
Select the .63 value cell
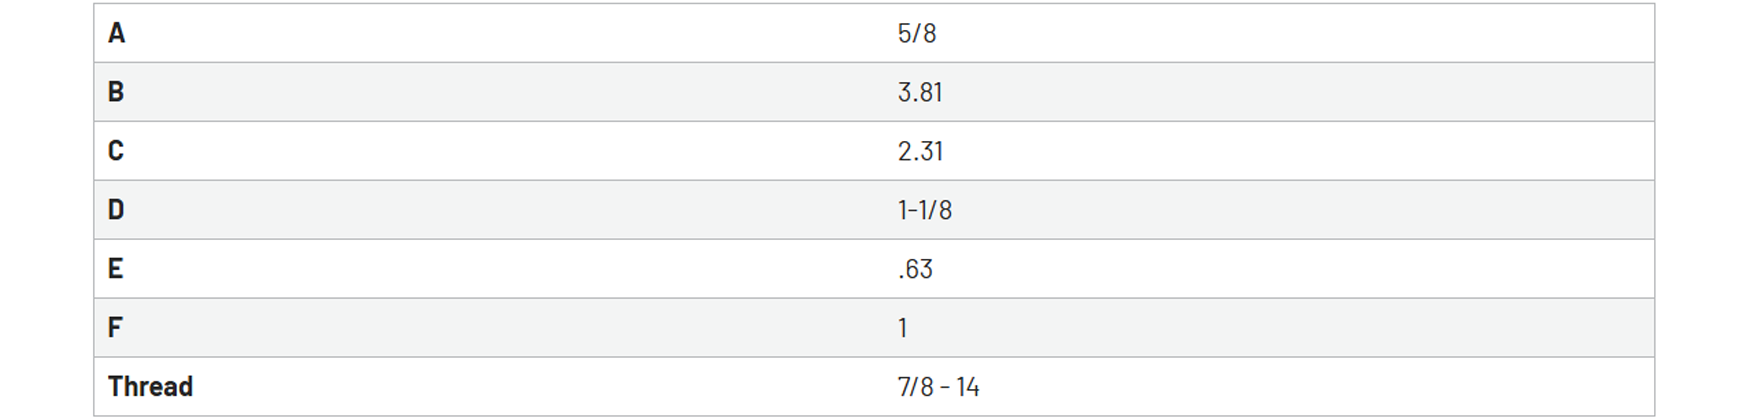click(x=915, y=269)
